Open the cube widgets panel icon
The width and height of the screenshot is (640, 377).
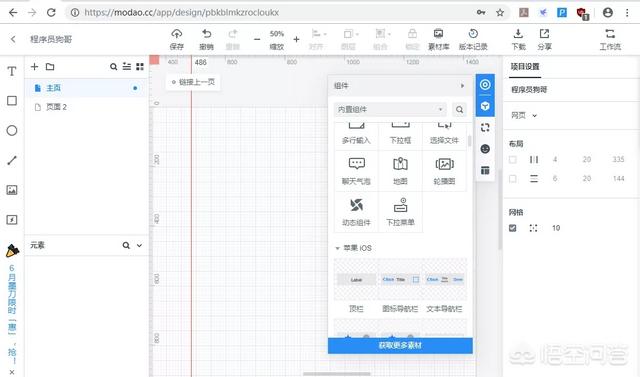click(x=485, y=106)
